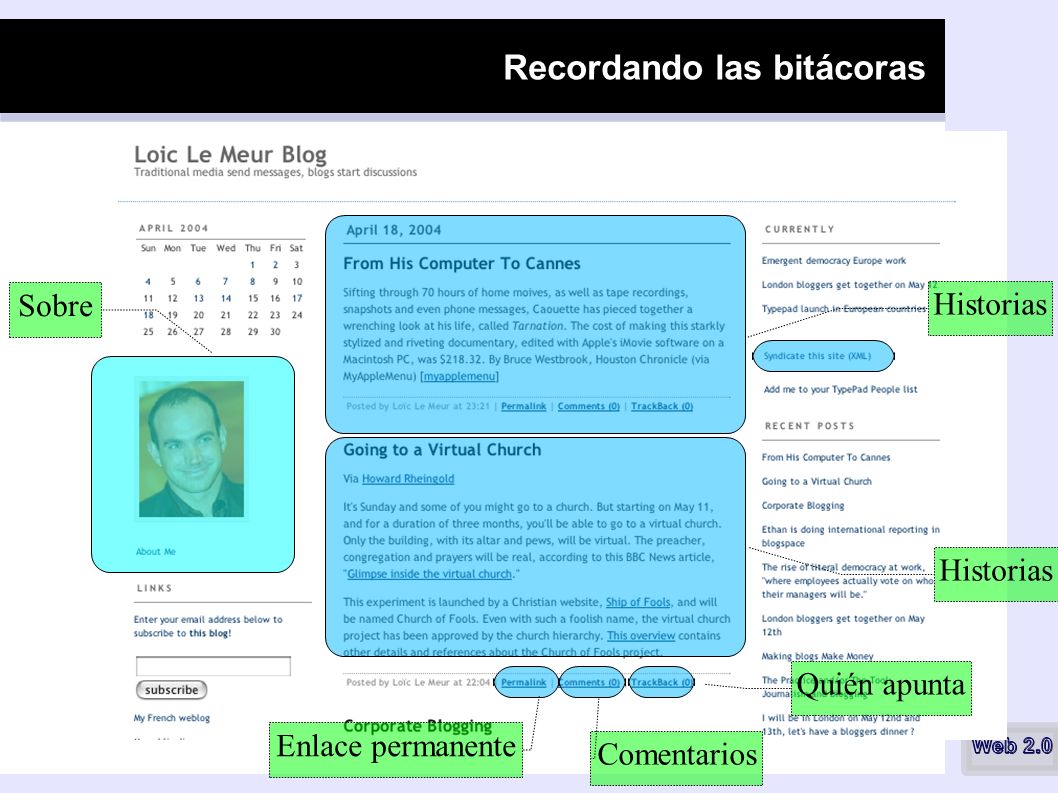Viewport: 1058px width, 793px height.
Task: Click Syndicate this site (XML)
Action: [817, 356]
